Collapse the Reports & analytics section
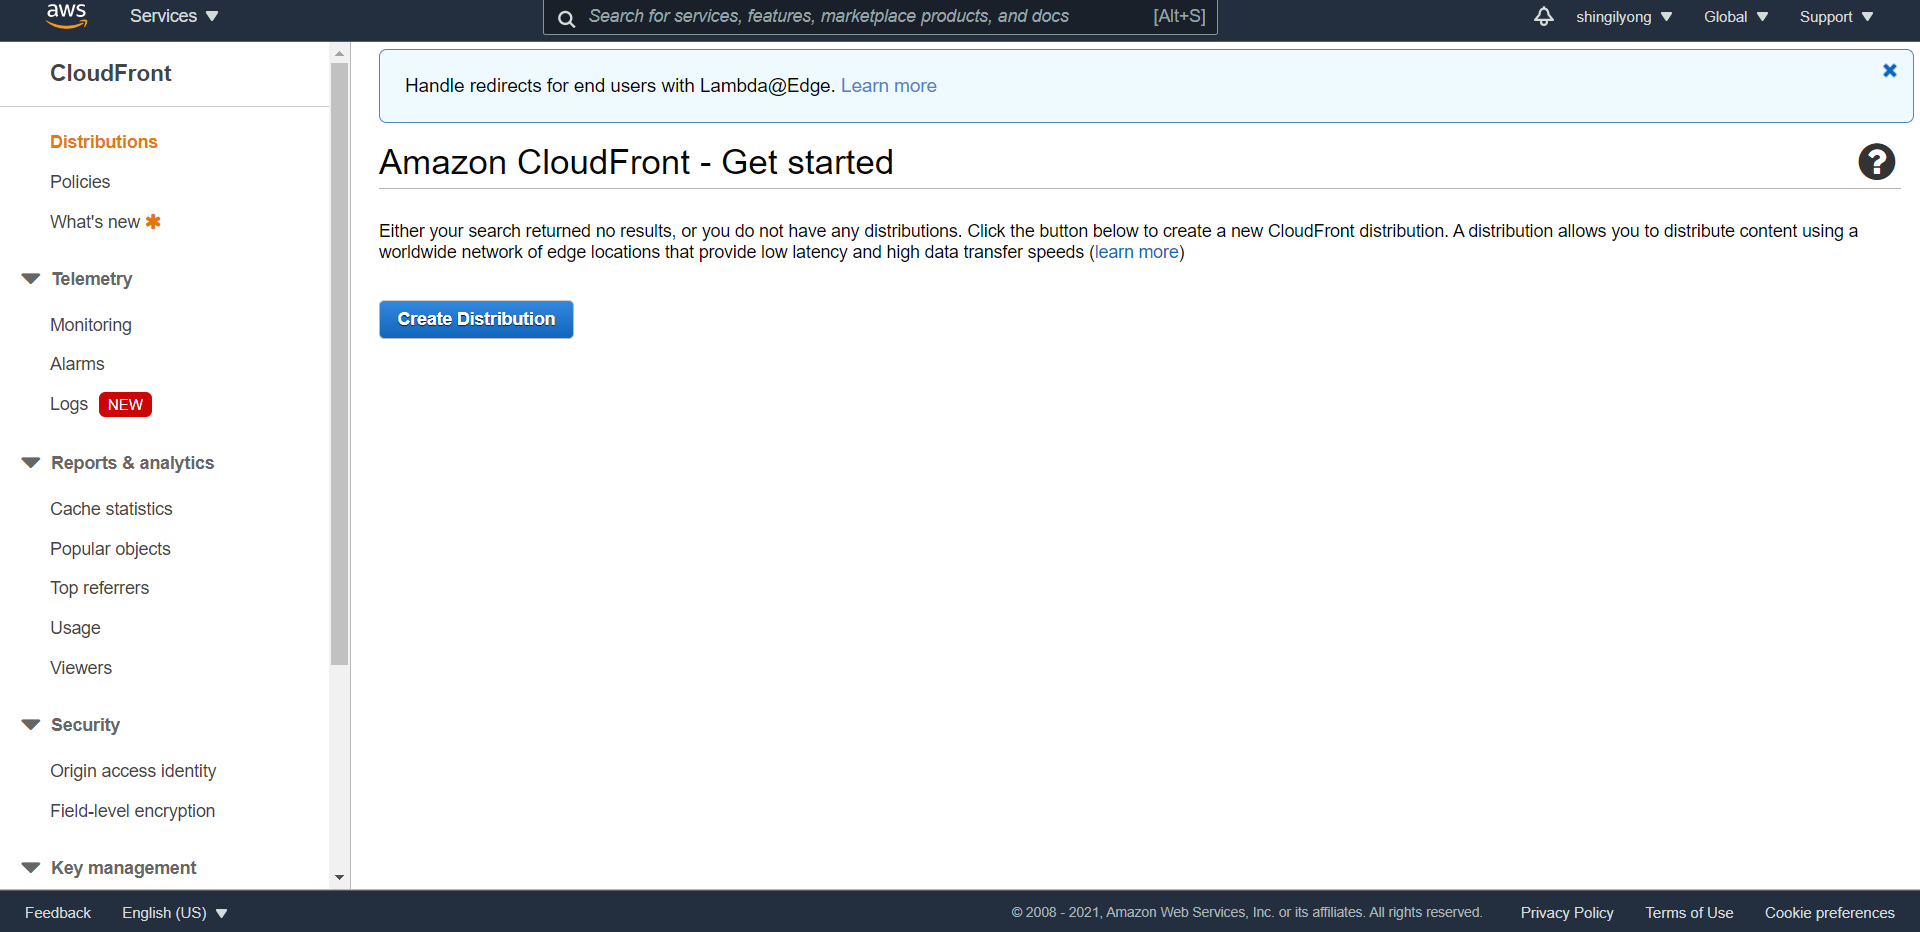This screenshot has width=1920, height=932. coord(31,463)
